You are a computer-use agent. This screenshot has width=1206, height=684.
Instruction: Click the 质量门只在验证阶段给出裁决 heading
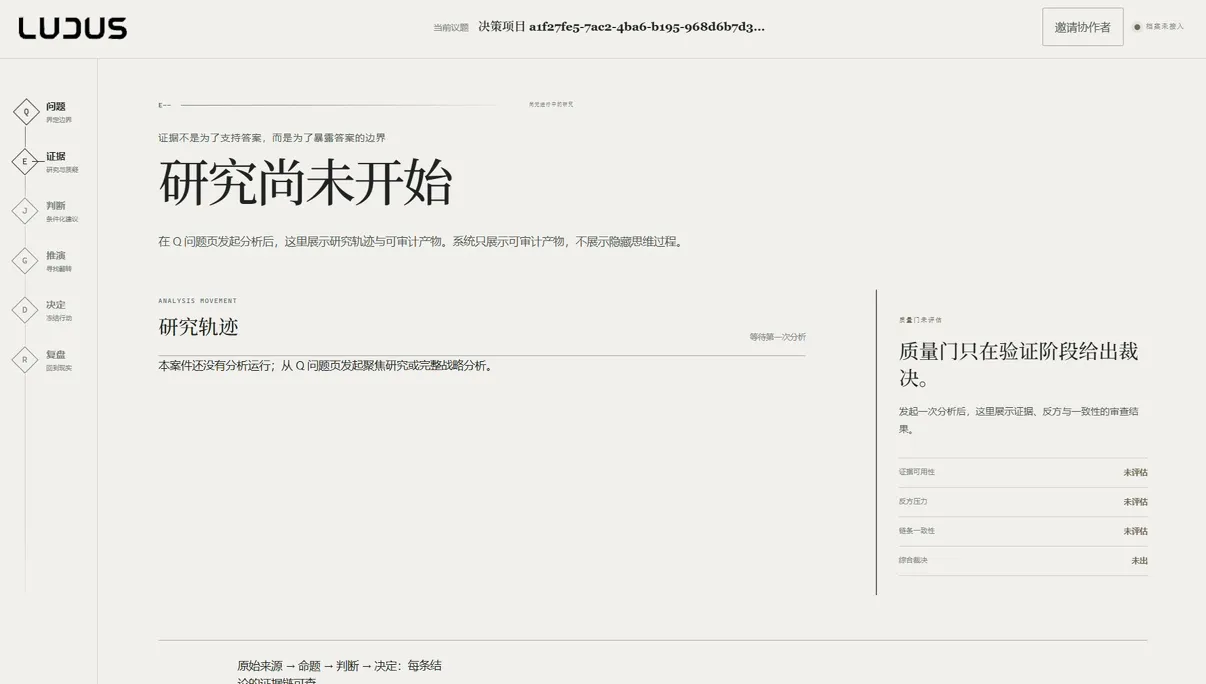(x=1018, y=365)
